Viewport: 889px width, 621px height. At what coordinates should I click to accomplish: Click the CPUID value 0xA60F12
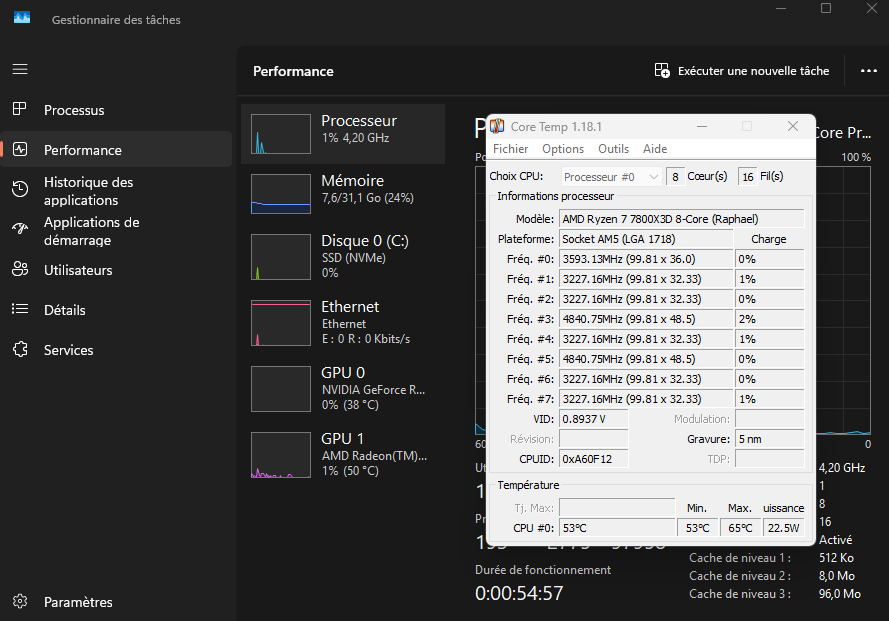click(594, 459)
